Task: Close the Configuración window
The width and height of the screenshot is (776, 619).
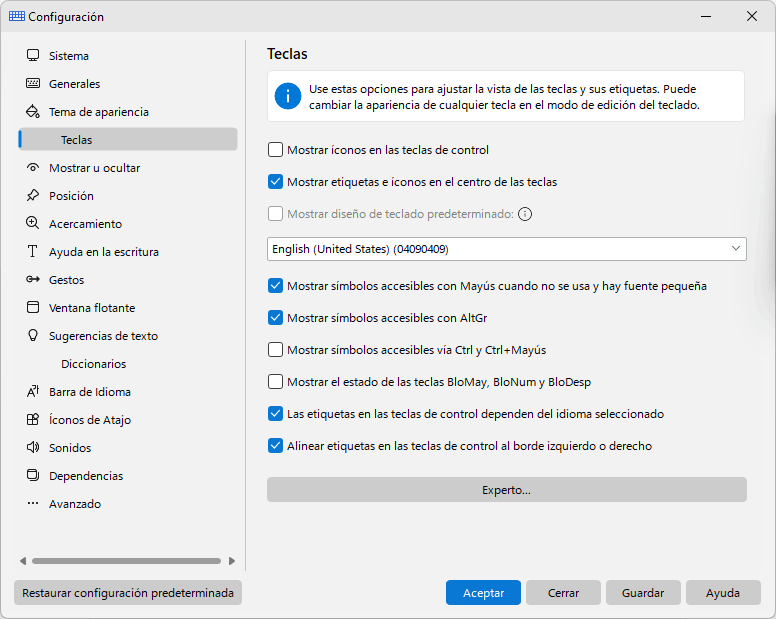Action: tap(752, 16)
